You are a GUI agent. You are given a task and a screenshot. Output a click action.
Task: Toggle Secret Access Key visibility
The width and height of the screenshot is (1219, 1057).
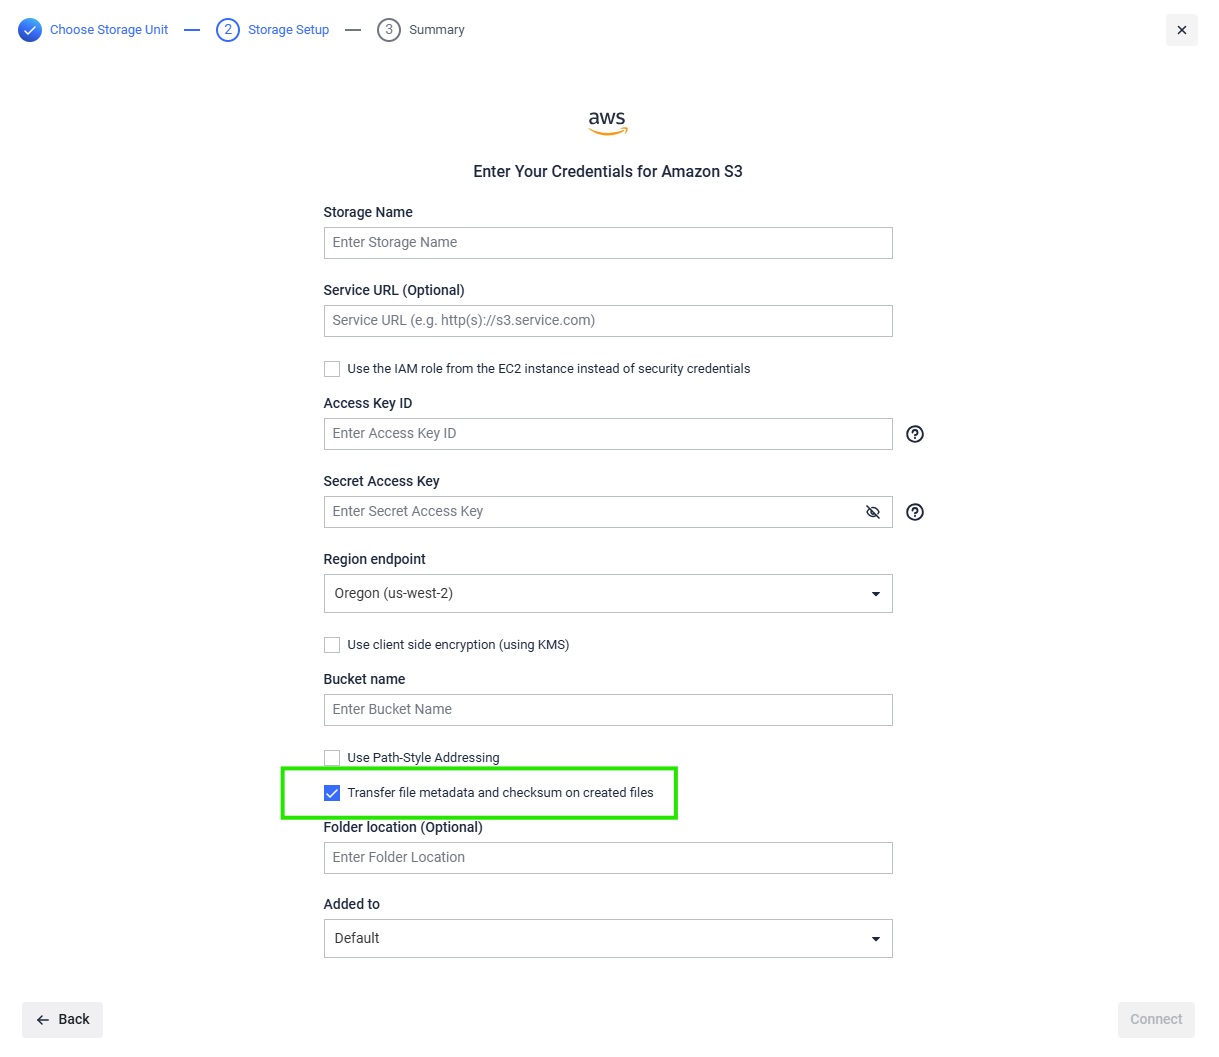pos(873,512)
